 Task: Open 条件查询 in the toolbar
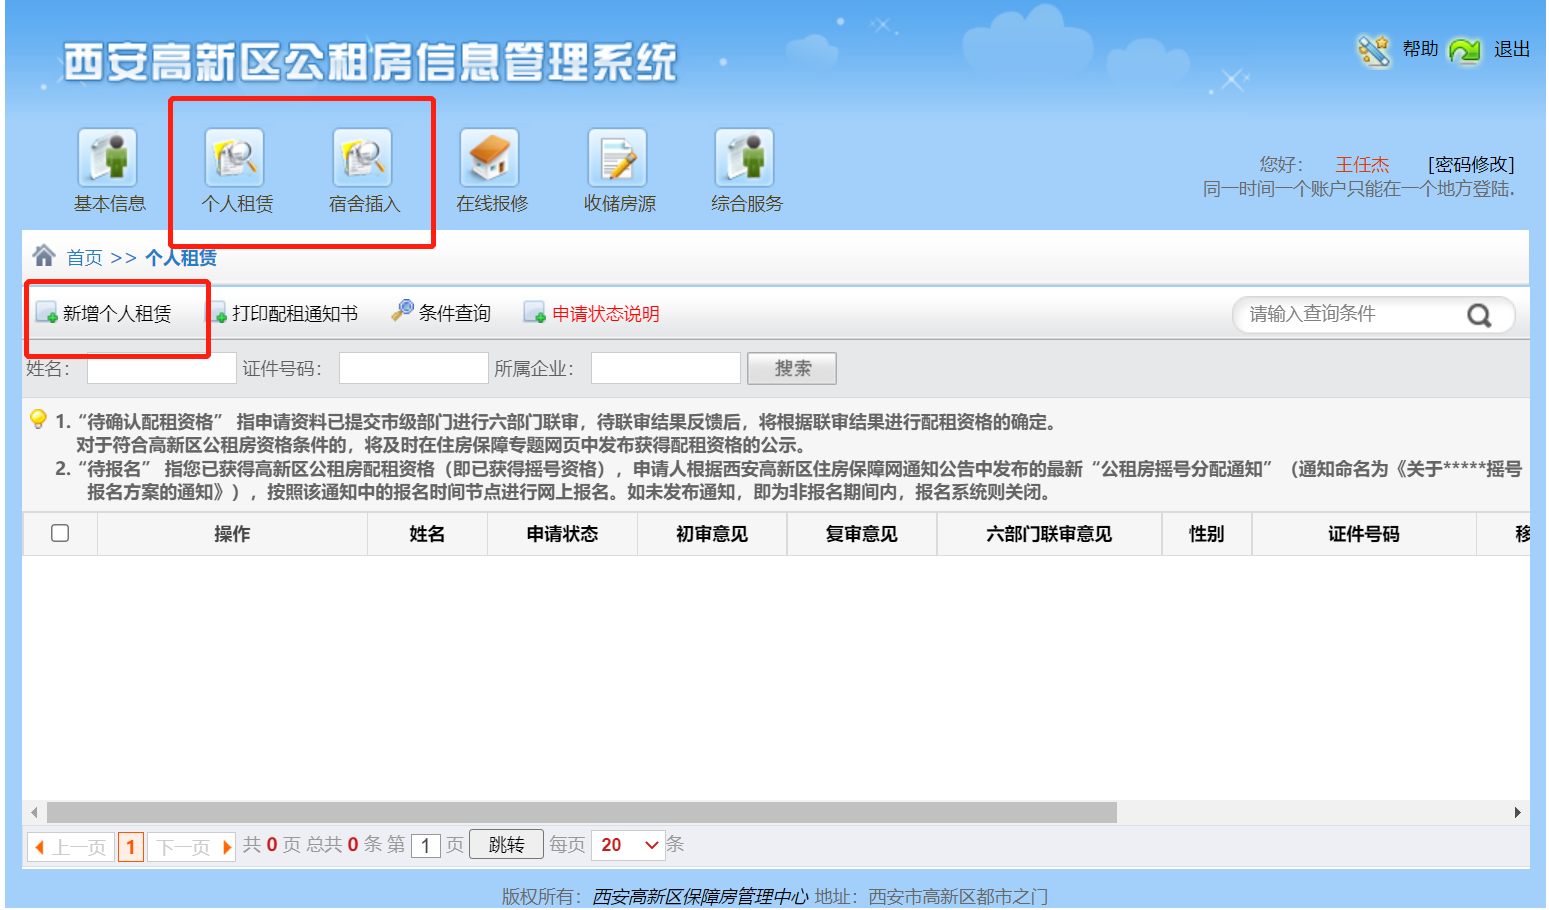(442, 314)
